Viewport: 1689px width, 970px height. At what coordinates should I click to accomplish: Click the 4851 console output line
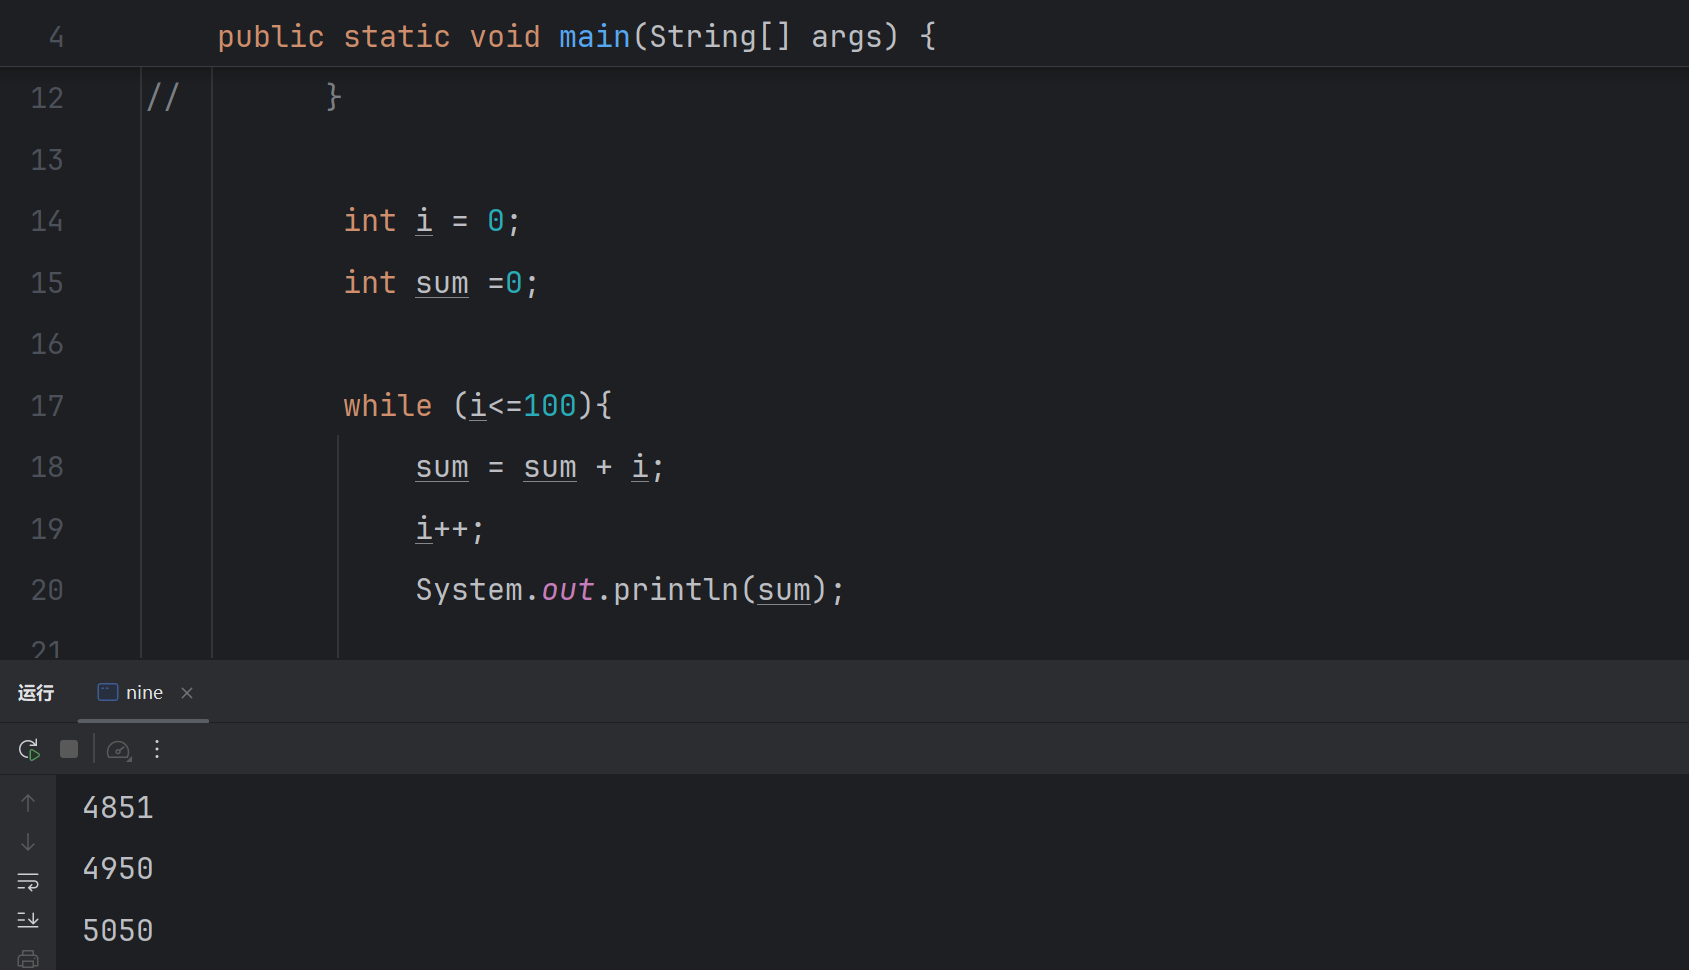click(x=118, y=808)
